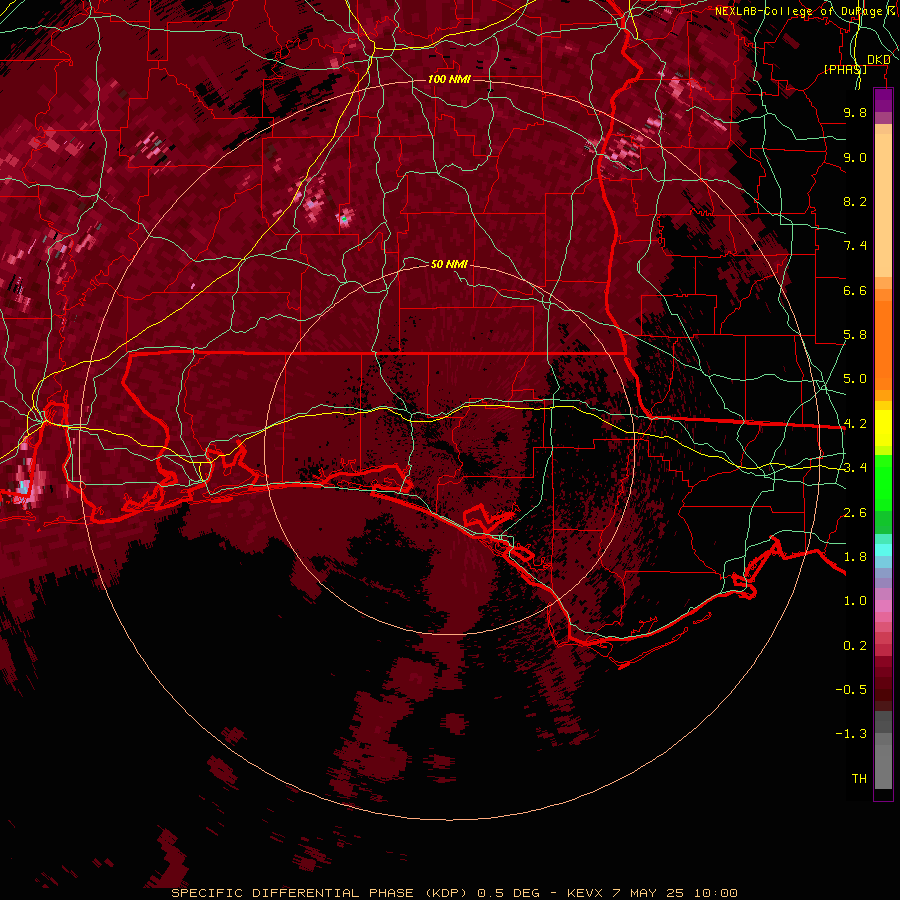900x900 pixels.
Task: Click the "0.5 DEG" elevation text
Action: pos(509,893)
